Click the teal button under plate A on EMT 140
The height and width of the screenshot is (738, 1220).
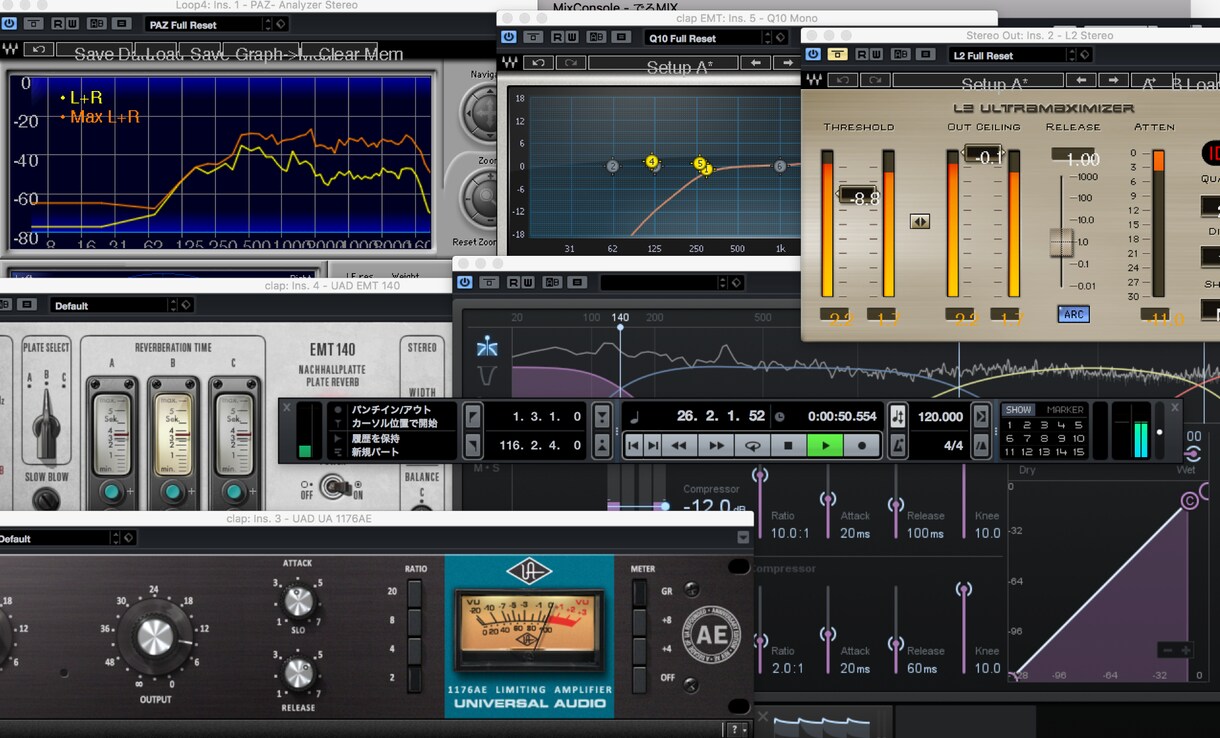111,491
